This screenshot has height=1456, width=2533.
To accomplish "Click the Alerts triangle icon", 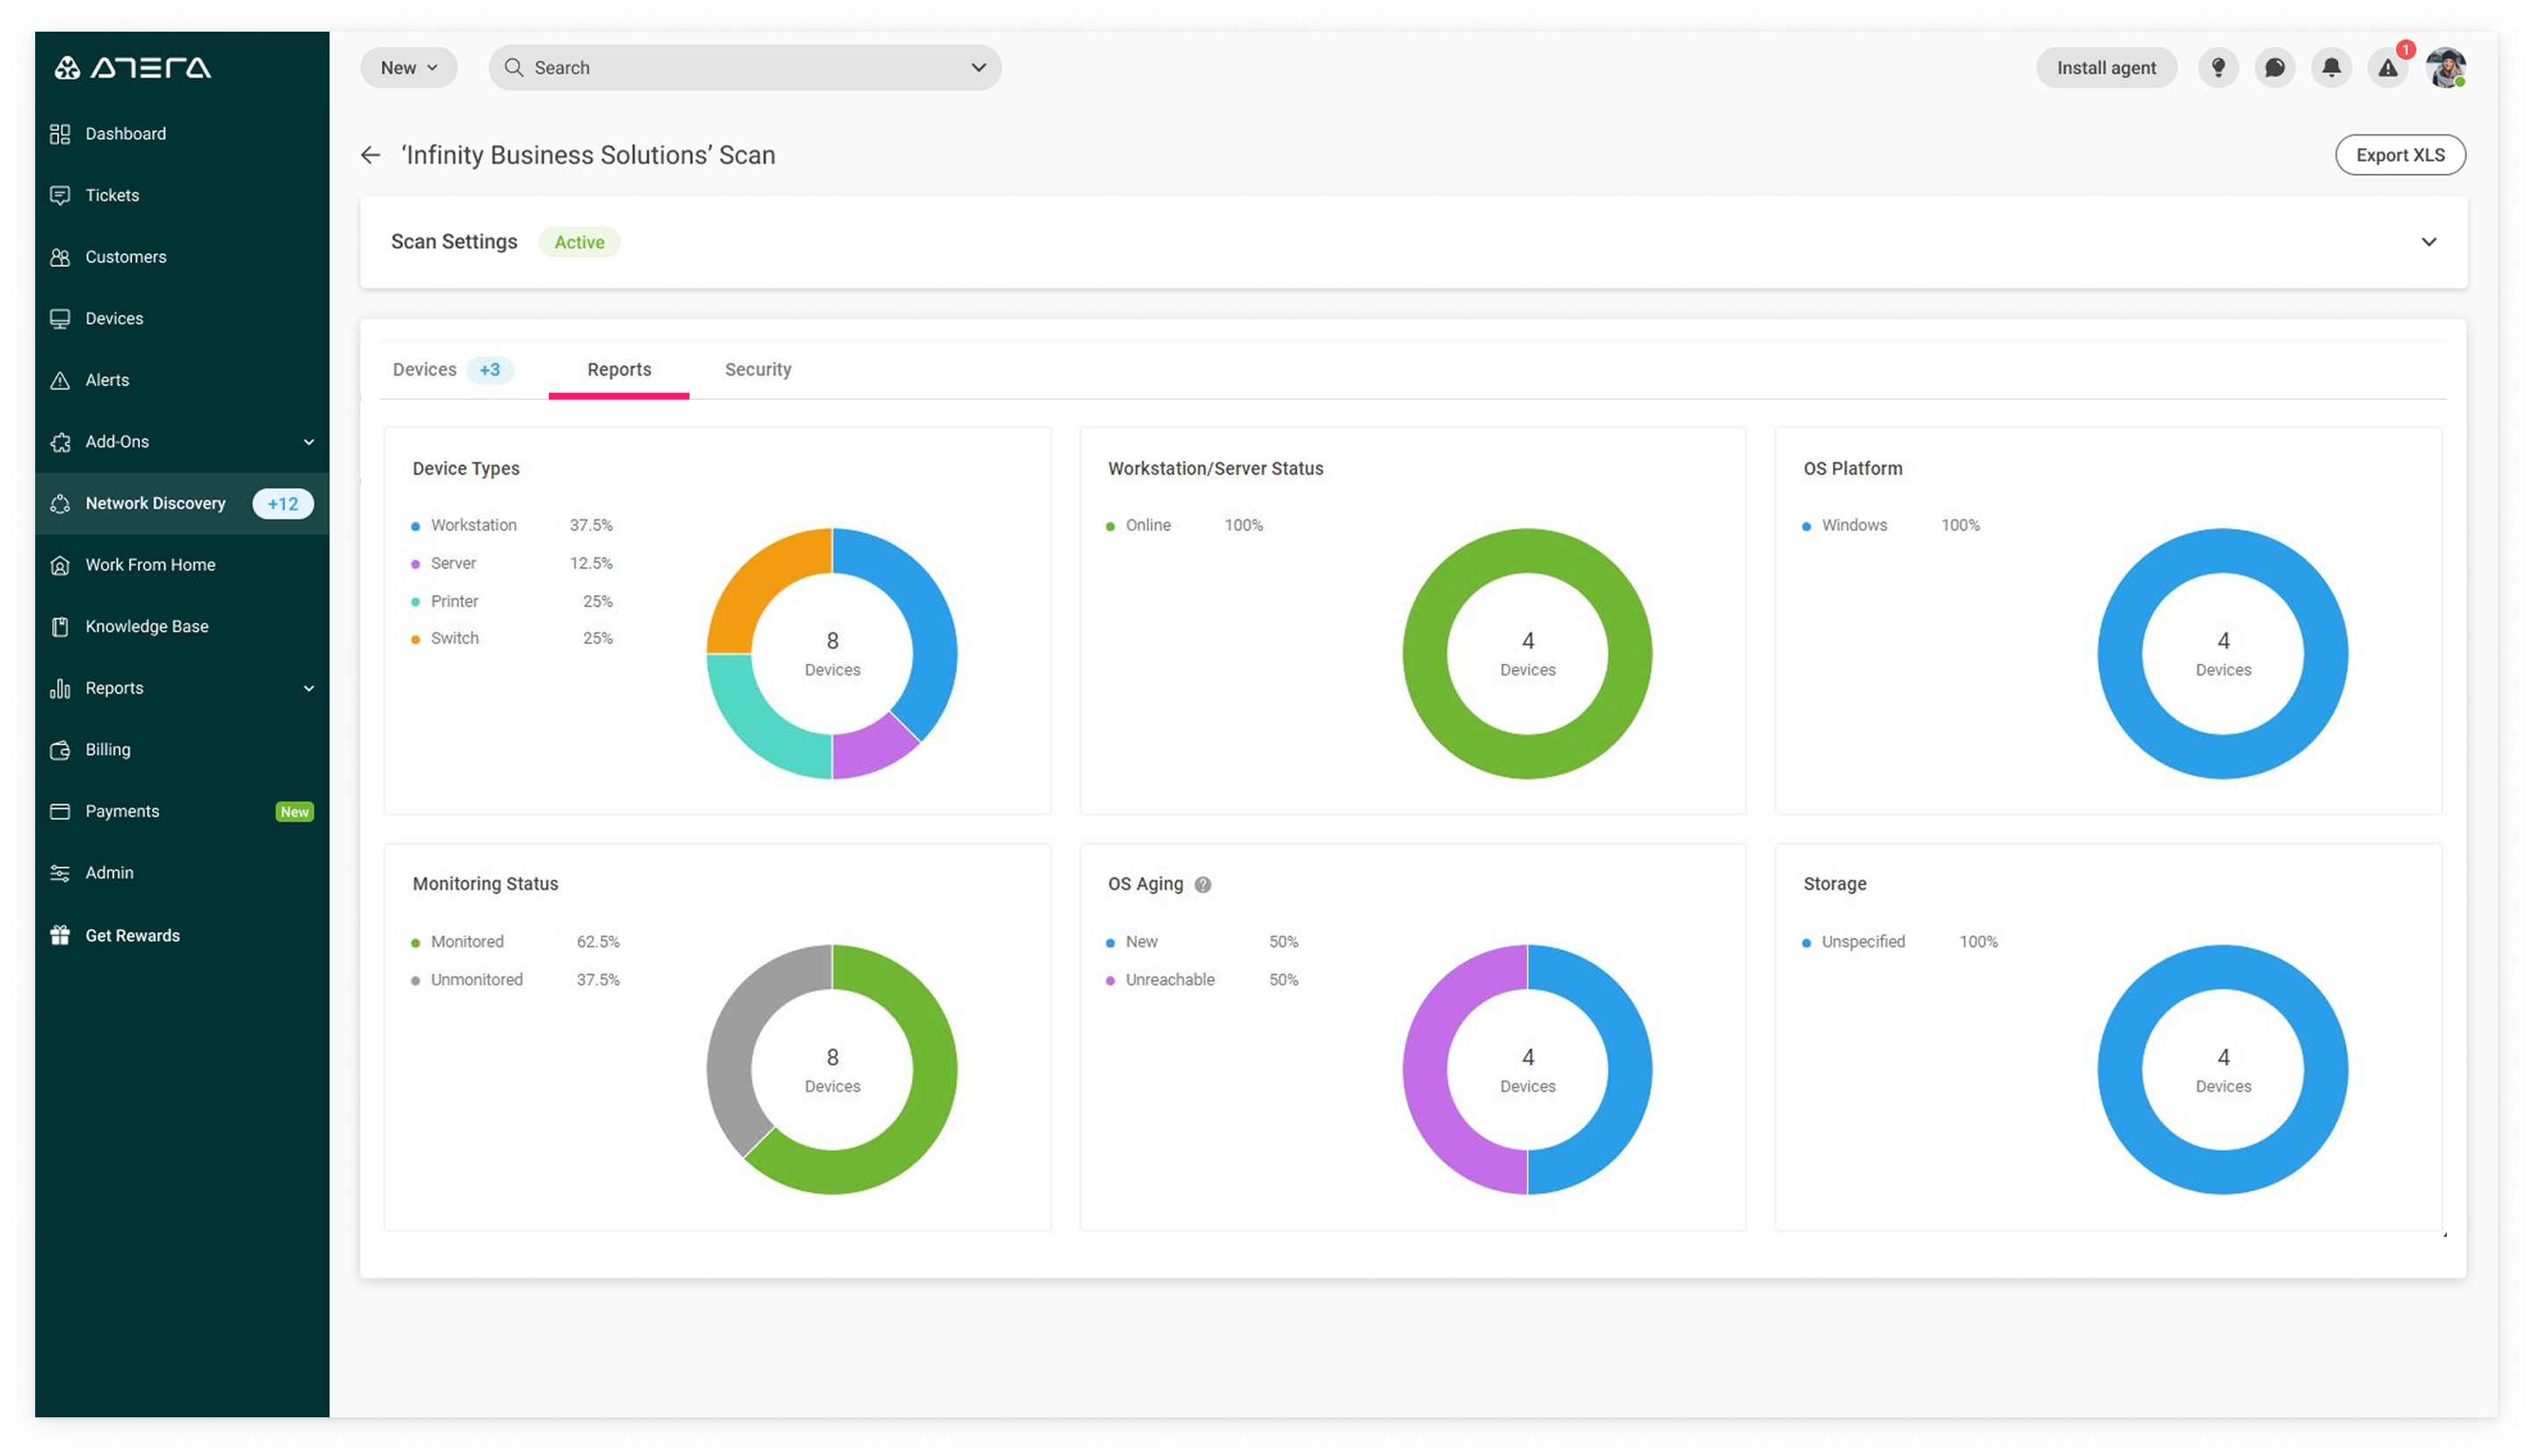I will tap(60, 380).
